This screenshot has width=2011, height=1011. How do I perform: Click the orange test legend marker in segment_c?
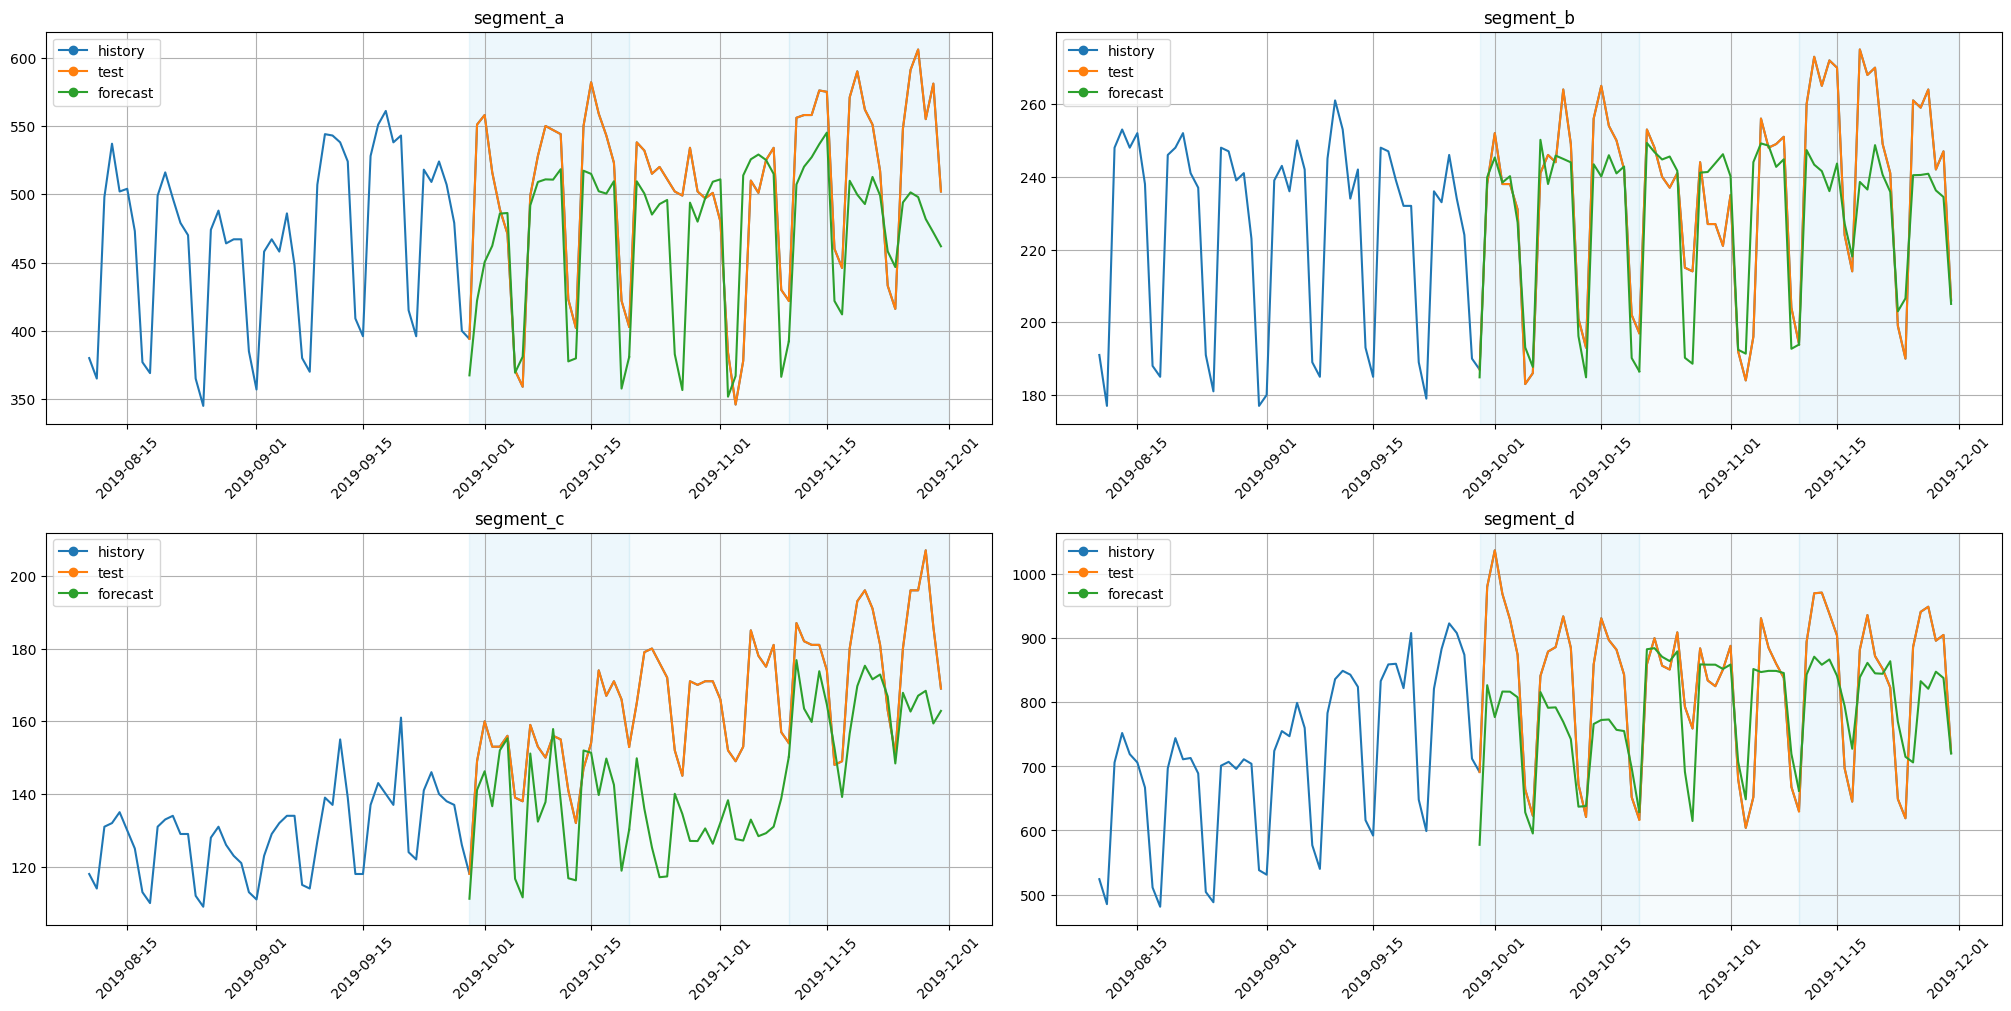click(x=74, y=573)
